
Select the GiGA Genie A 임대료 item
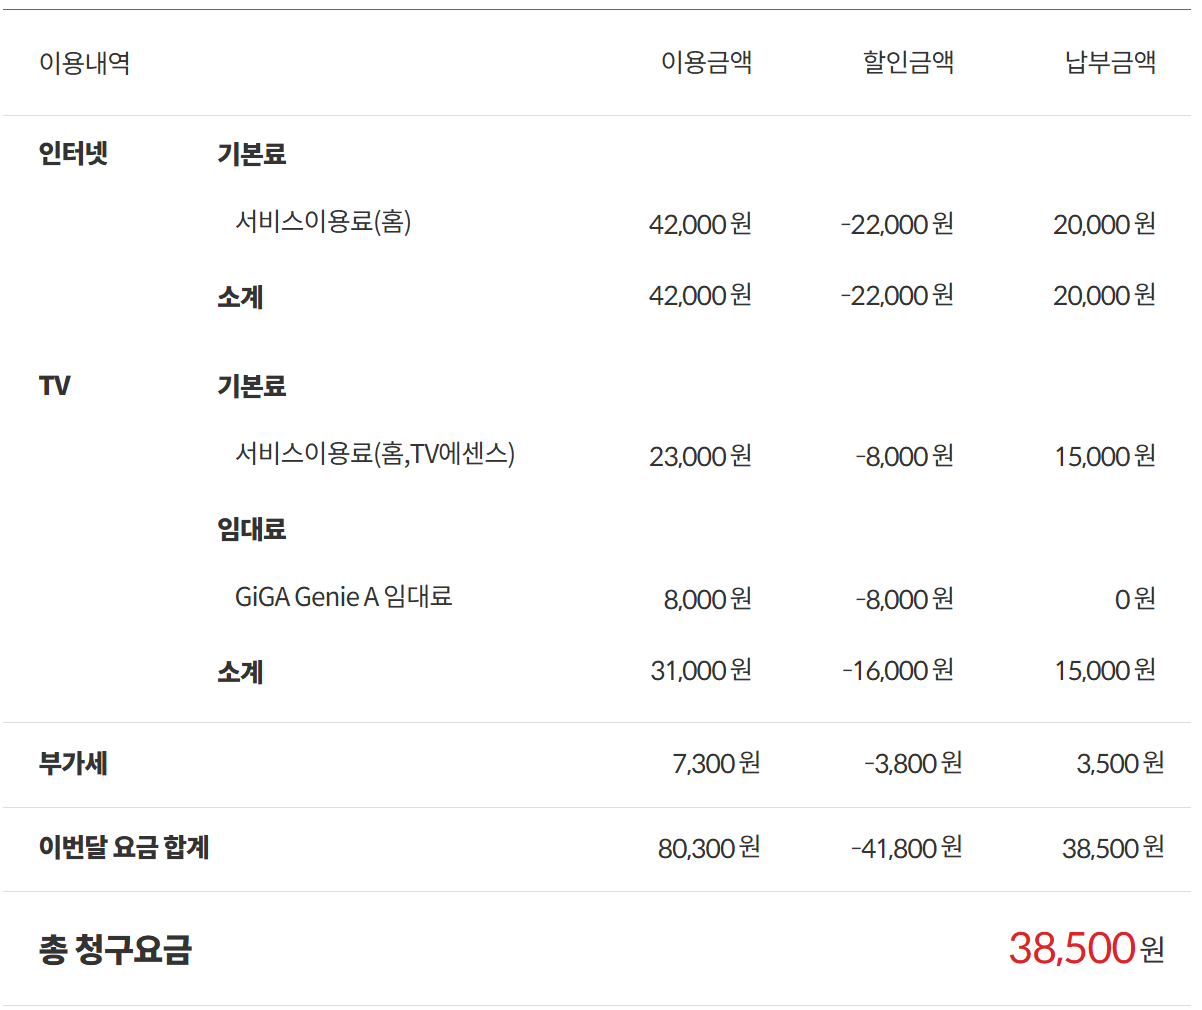tap(343, 597)
